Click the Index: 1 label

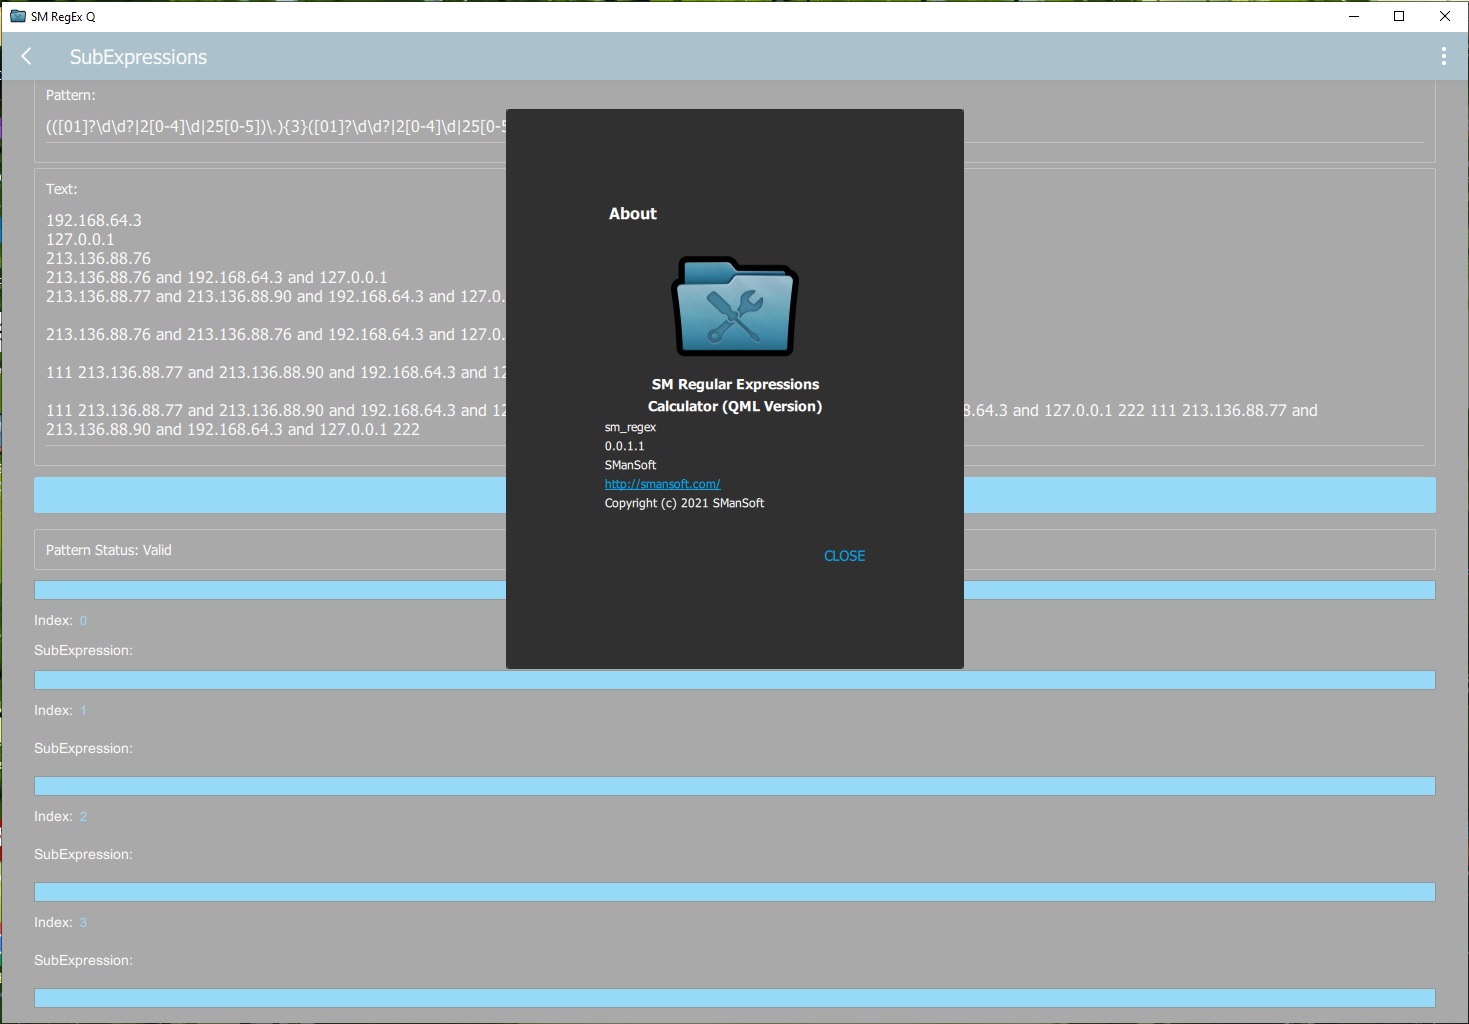point(60,710)
